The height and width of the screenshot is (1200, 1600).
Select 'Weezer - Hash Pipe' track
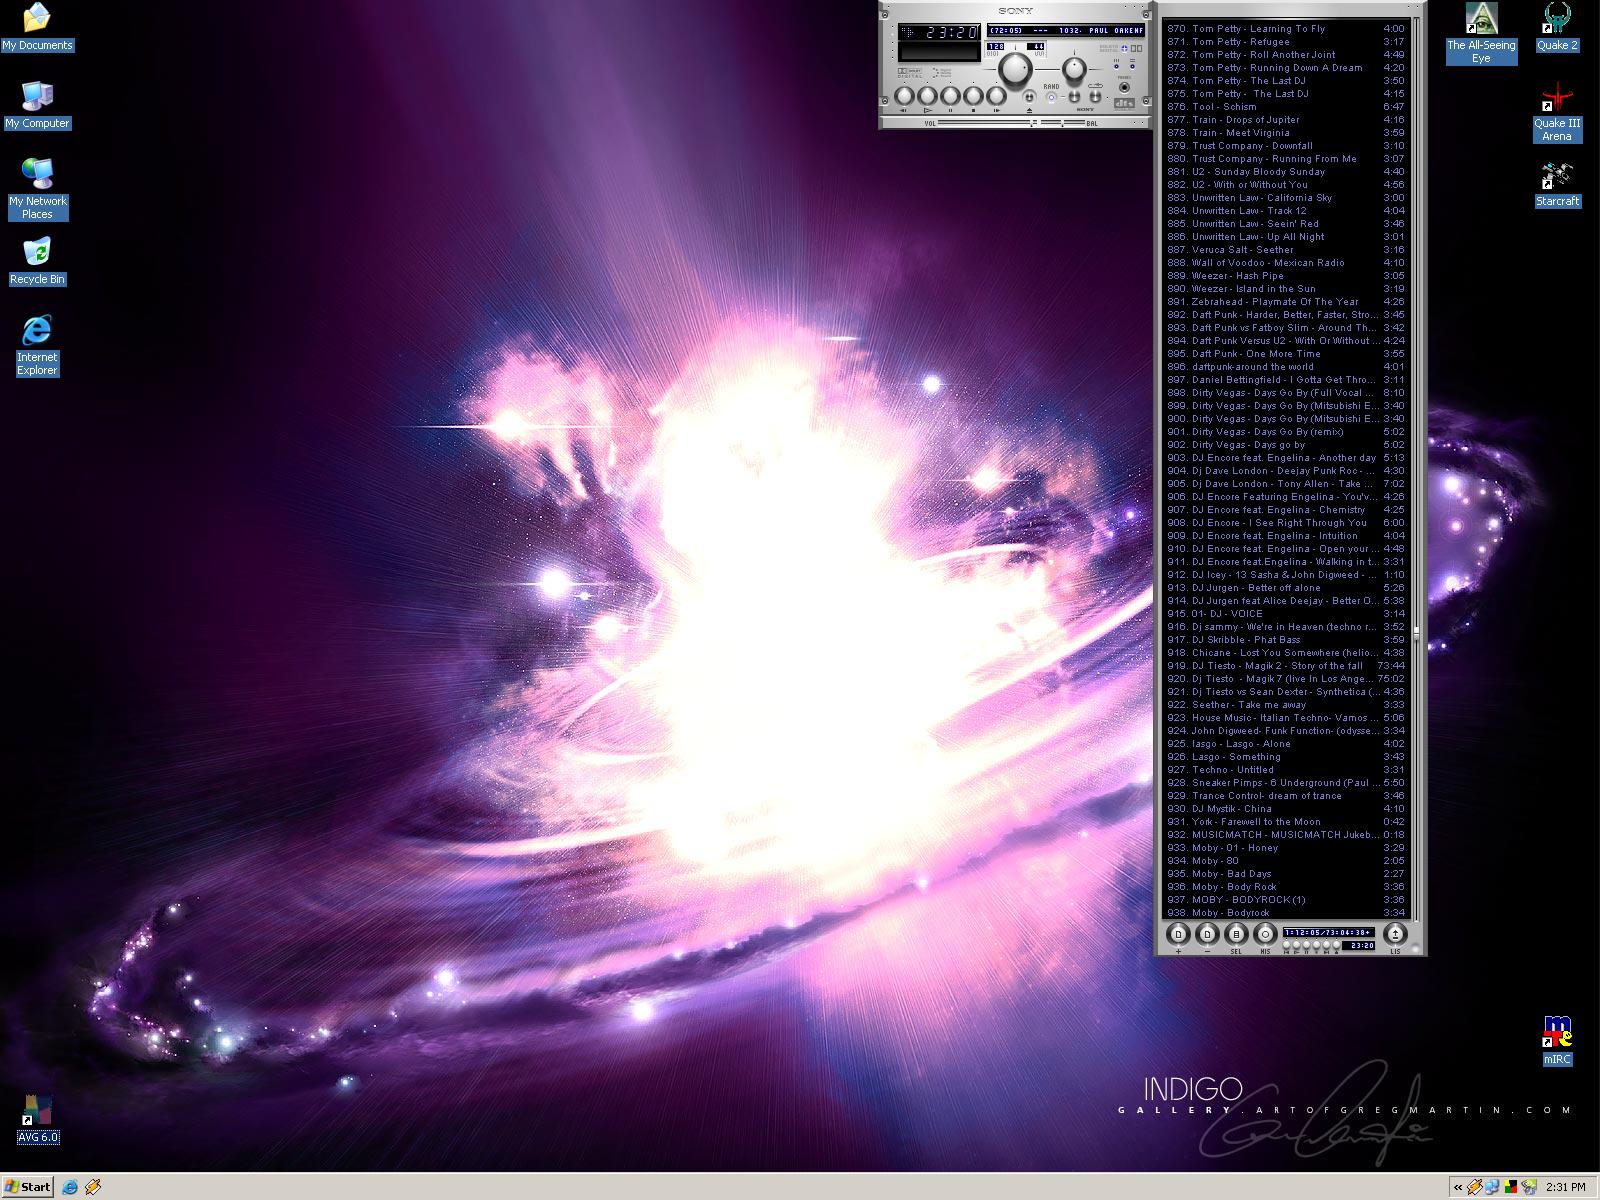tap(1286, 276)
